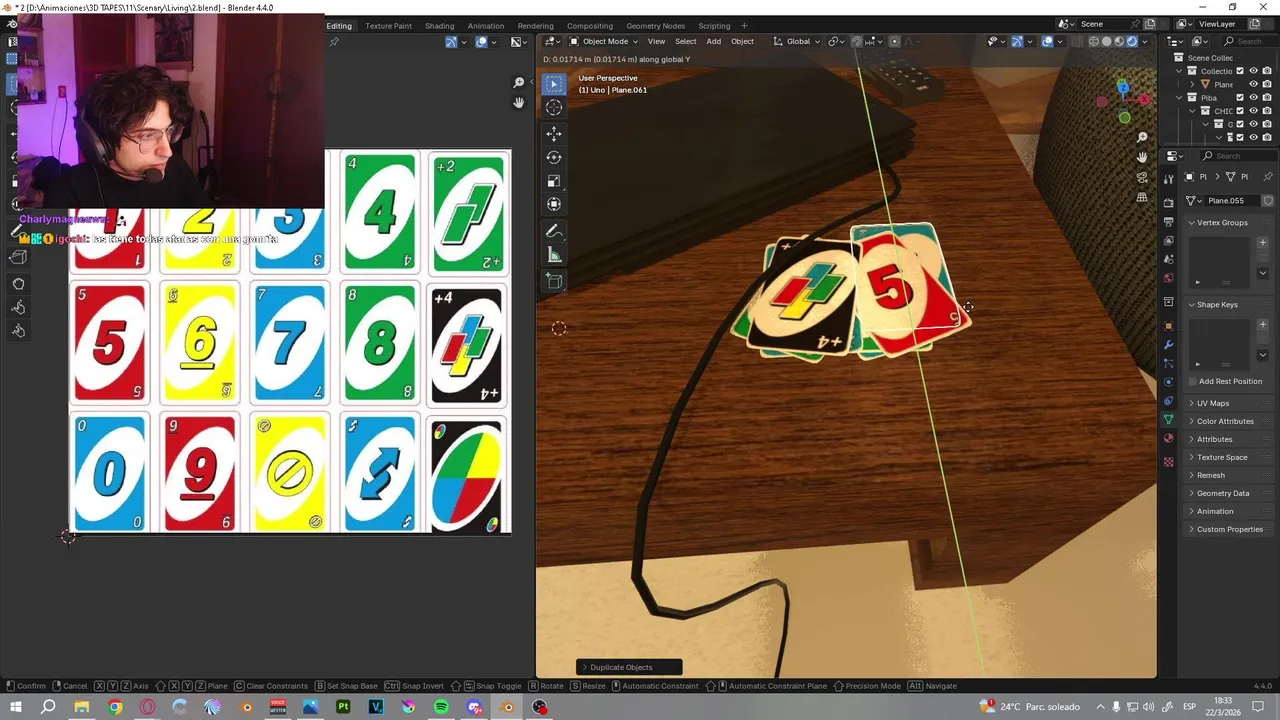Screen dimensions: 1280x720
Task: Click the UV editor pan hand icon
Action: [x=518, y=103]
